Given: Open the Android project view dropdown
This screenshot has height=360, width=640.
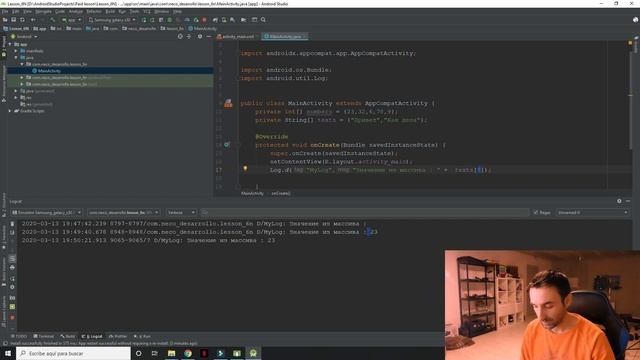Looking at the screenshot, I should tap(24, 36).
